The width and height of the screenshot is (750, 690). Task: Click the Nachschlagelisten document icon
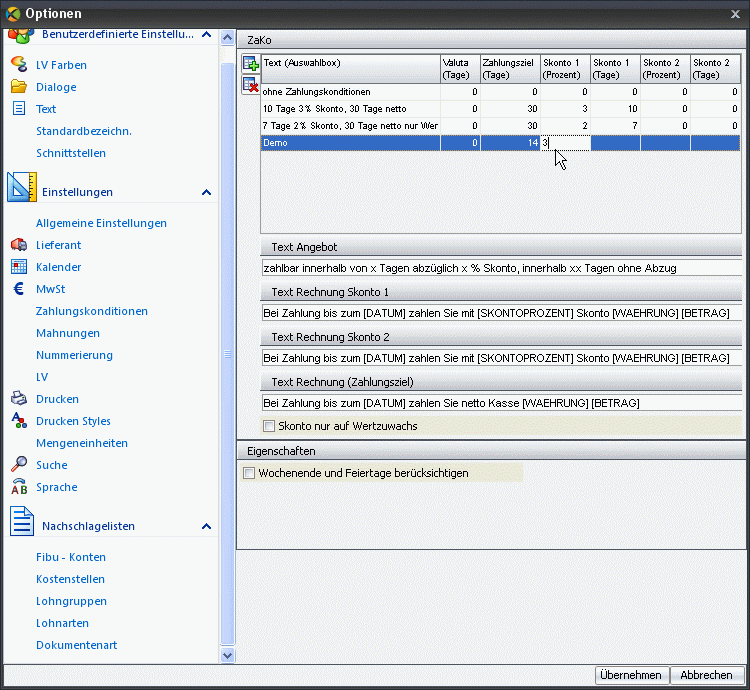click(22, 521)
